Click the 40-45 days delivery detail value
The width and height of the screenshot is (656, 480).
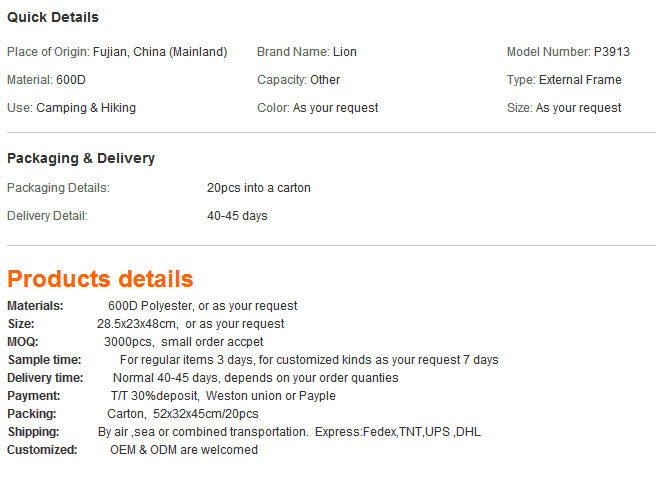click(237, 216)
